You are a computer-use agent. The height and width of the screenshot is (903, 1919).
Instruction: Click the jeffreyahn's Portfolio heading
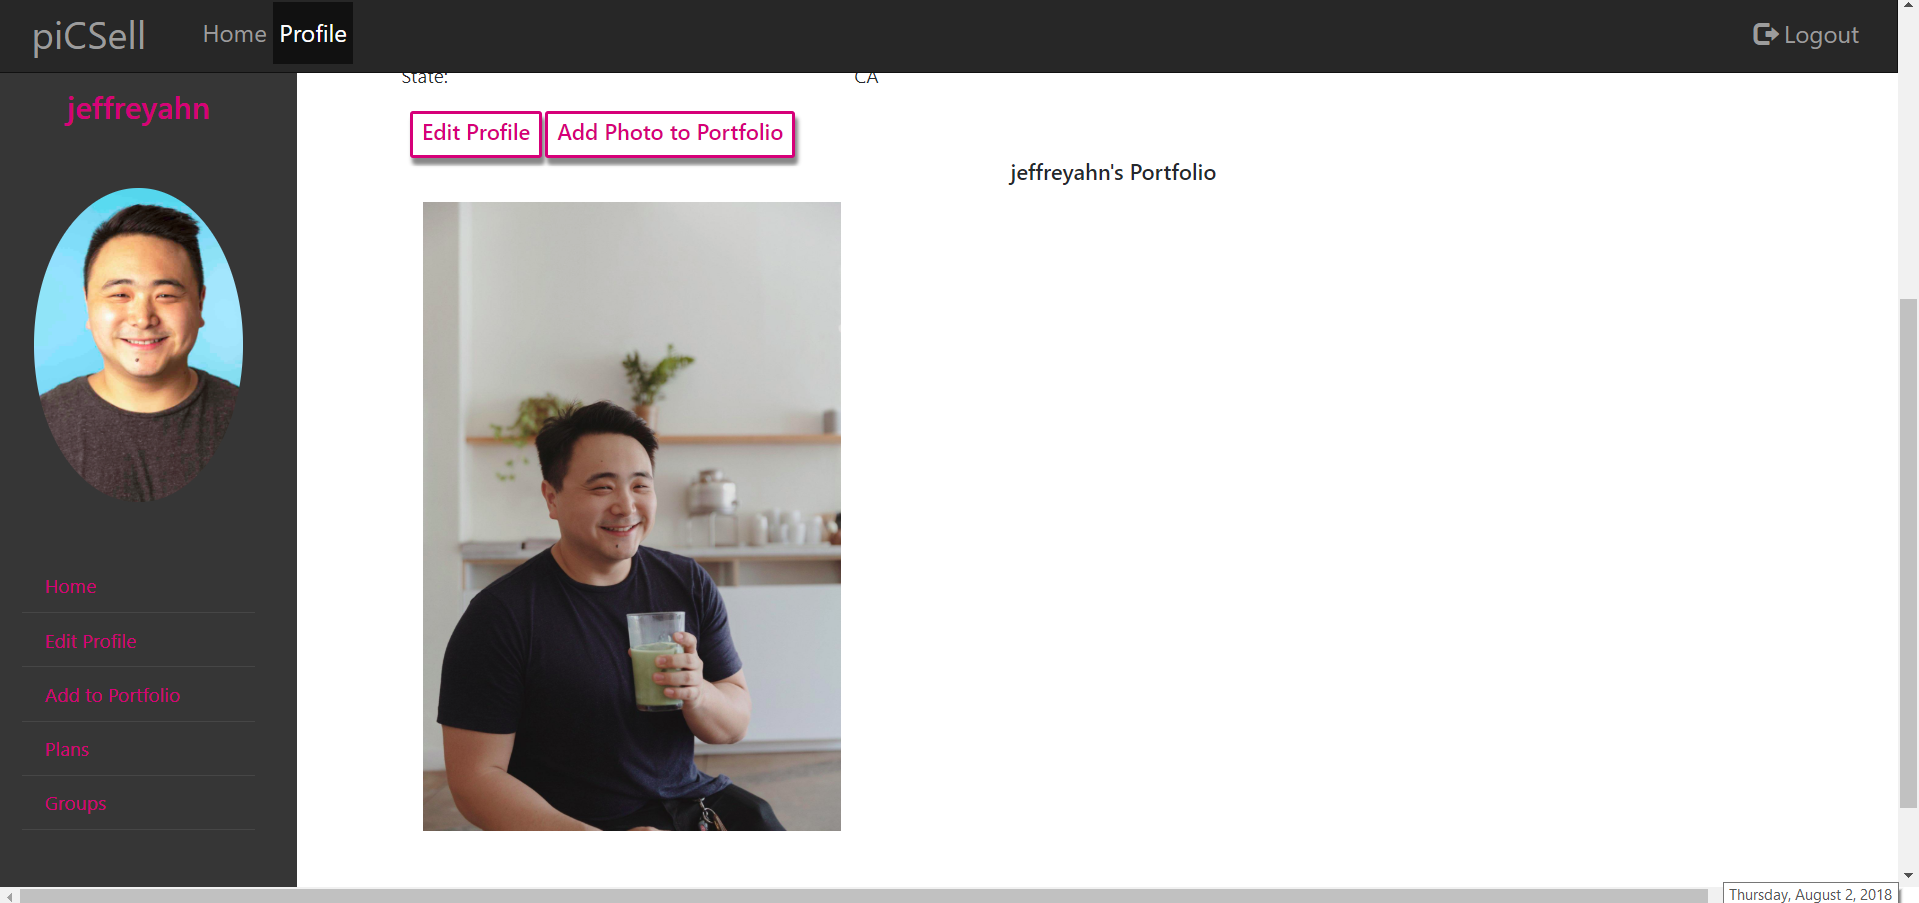(1113, 172)
